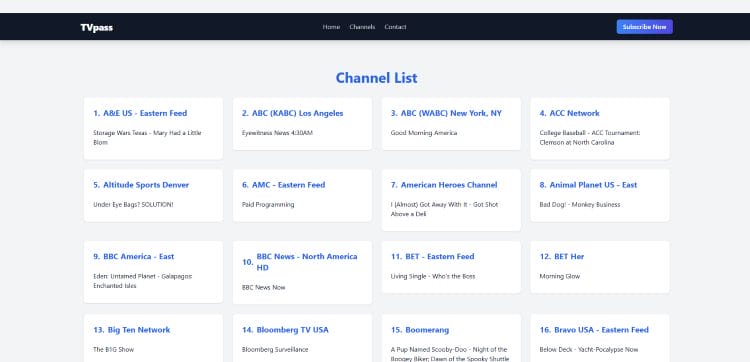Click 'Bloomberg Surveillance' program text
Screen dimensions: 750x362
pos(275,350)
